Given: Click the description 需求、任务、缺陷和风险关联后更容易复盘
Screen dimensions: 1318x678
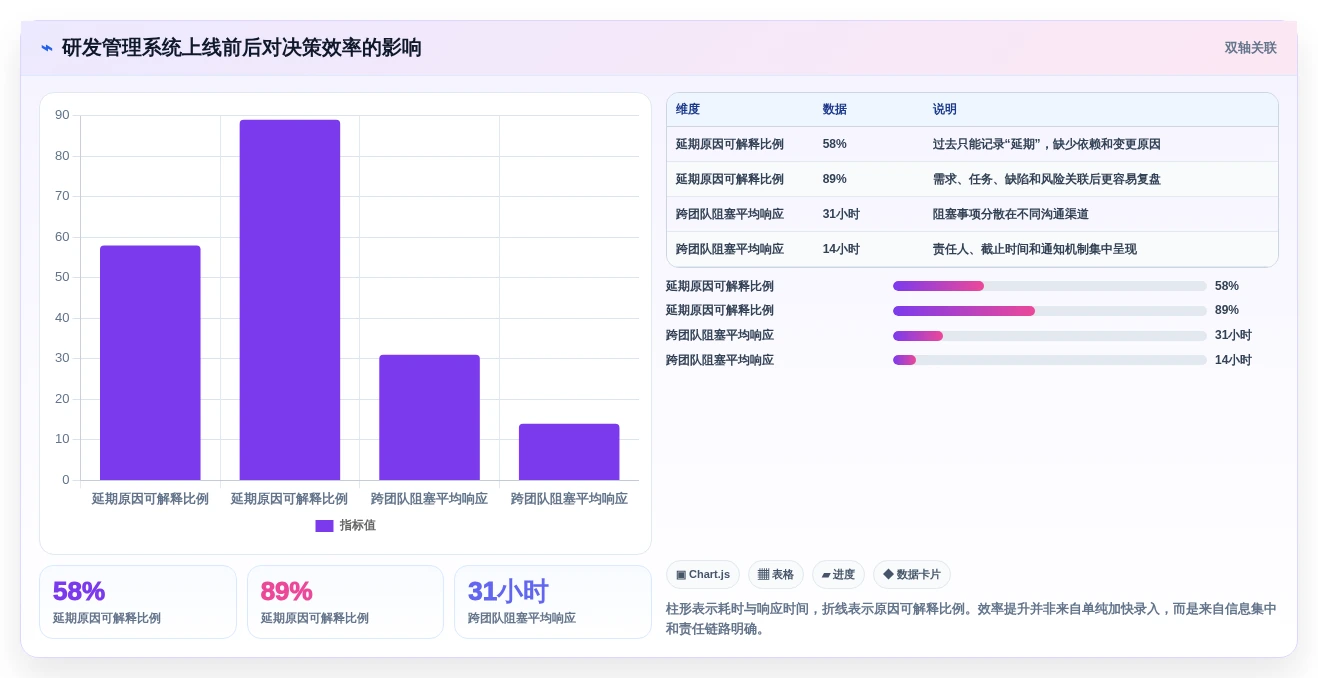Looking at the screenshot, I should click(1047, 179).
